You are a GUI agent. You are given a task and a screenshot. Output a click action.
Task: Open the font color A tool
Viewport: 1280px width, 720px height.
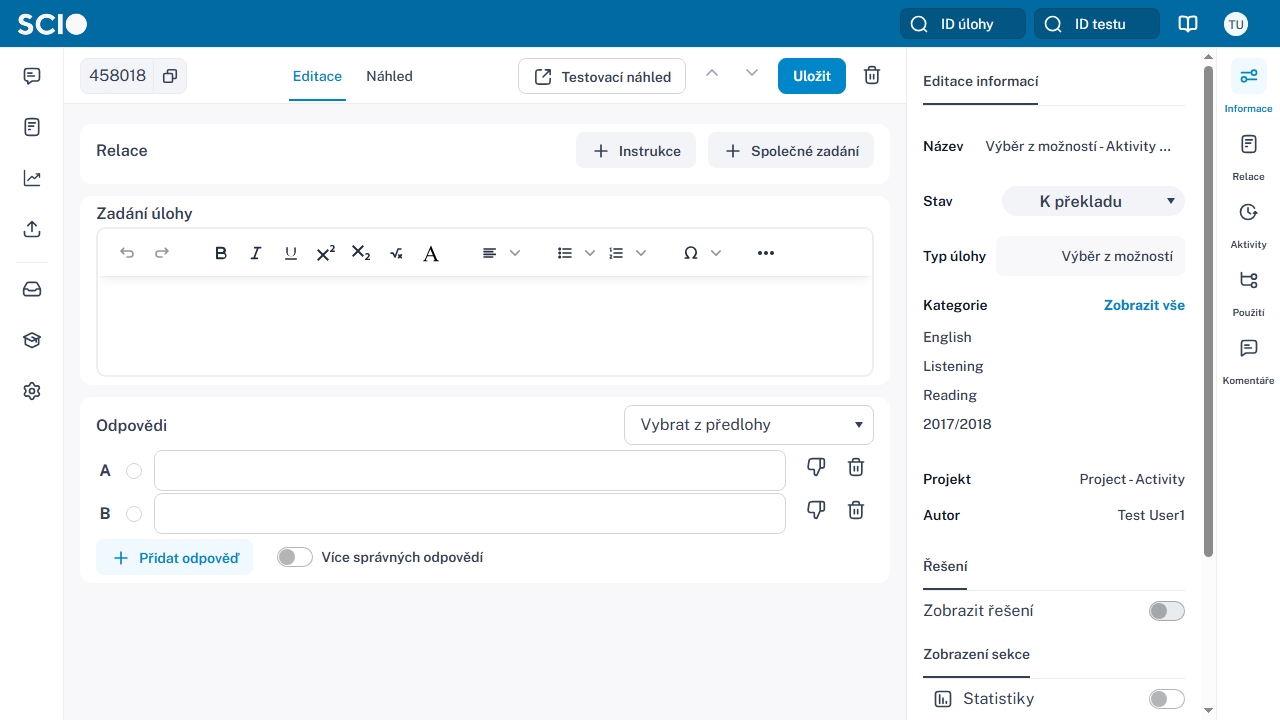pyautogui.click(x=431, y=253)
